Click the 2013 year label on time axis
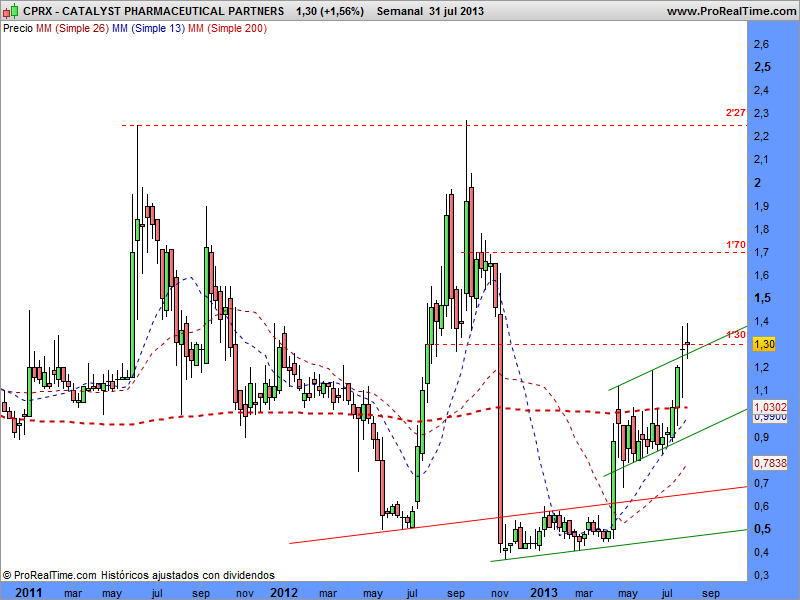 click(544, 593)
